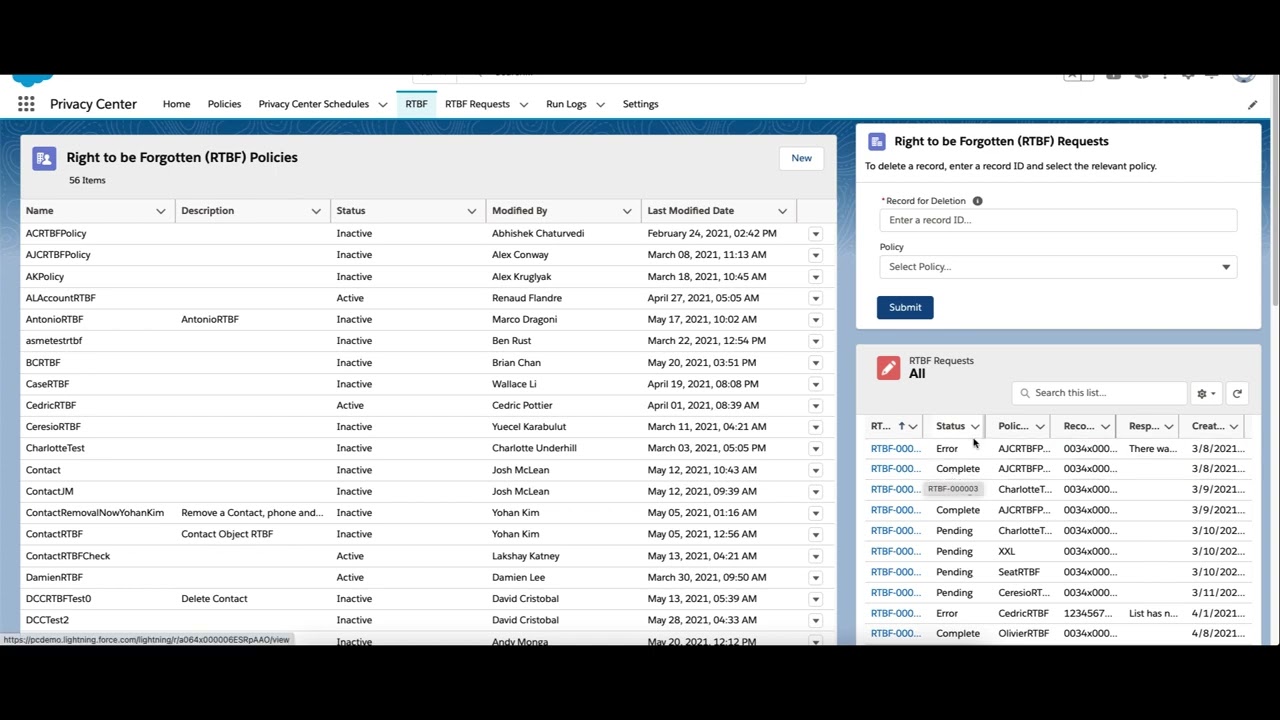
Task: Open row actions for AntonioRTBF
Action: click(815, 320)
